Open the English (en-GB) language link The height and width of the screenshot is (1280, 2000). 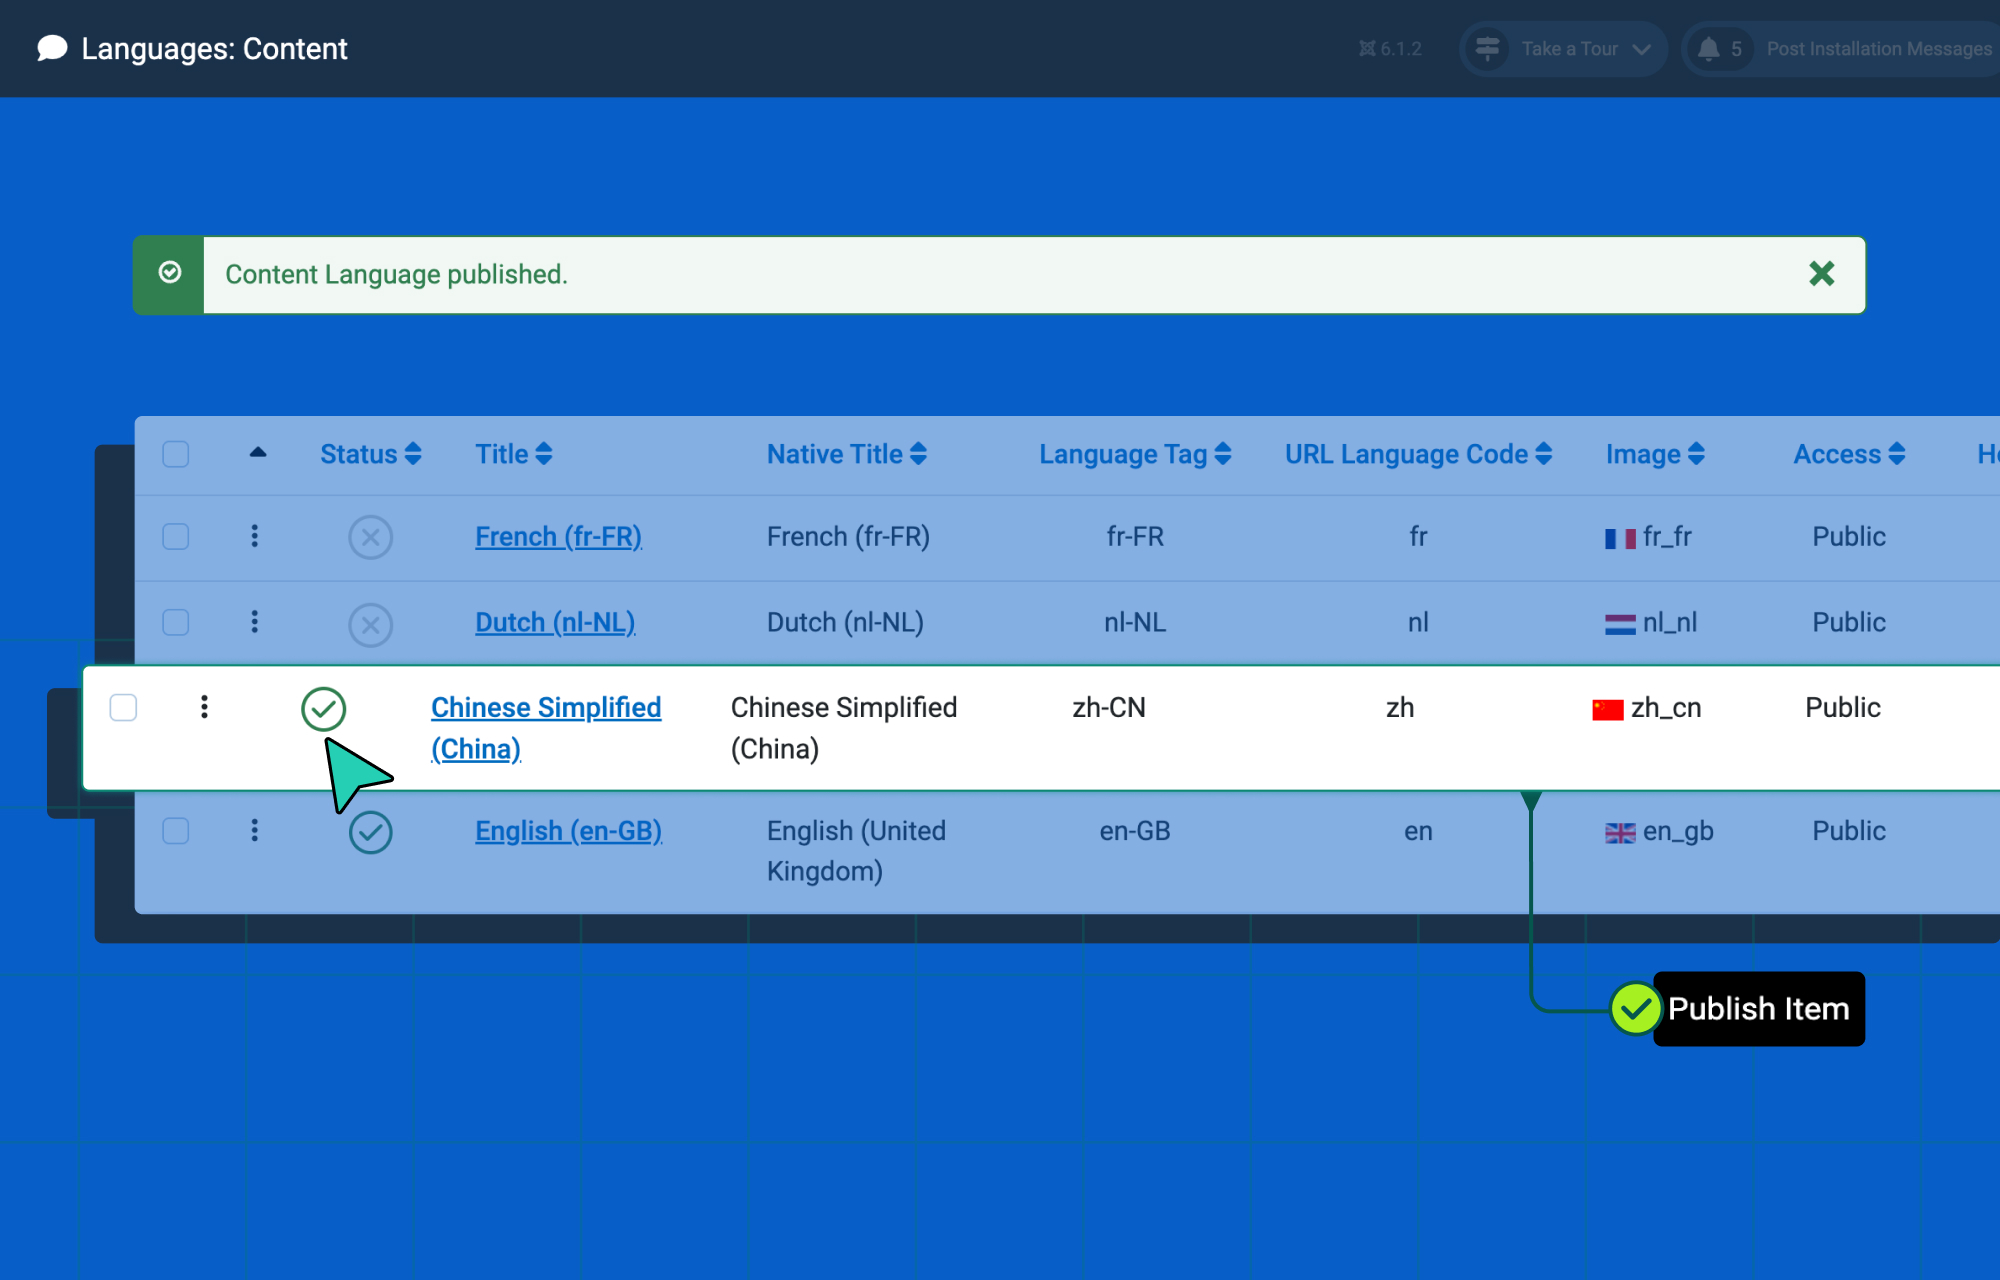(x=568, y=831)
